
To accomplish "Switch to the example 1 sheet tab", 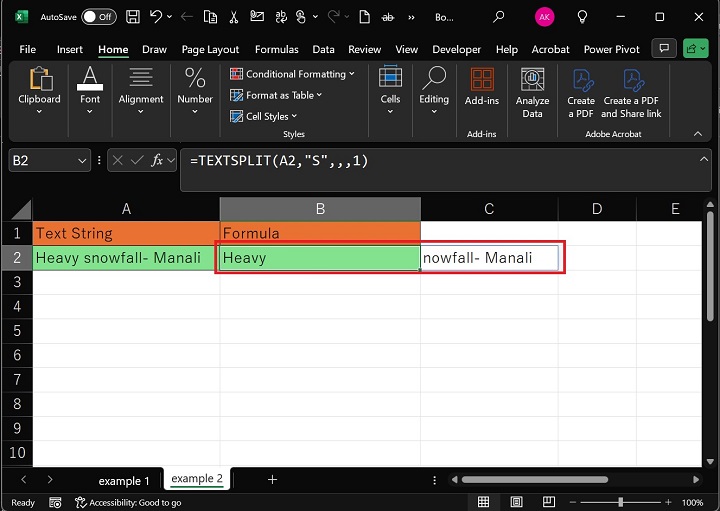I will click(124, 480).
